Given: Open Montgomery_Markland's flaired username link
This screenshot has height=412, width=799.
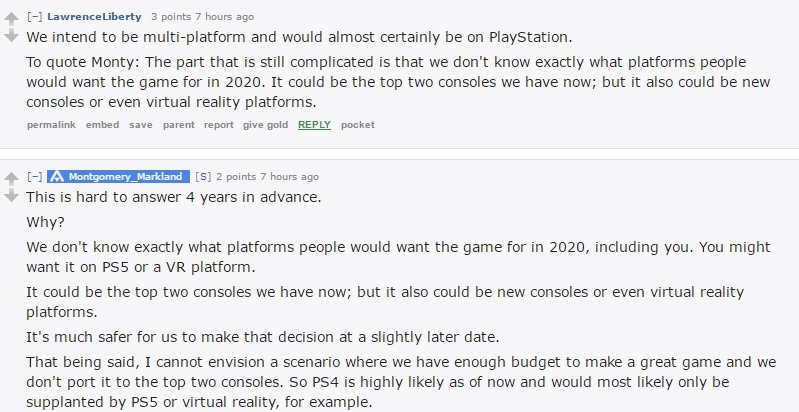Looking at the screenshot, I should 125,177.
